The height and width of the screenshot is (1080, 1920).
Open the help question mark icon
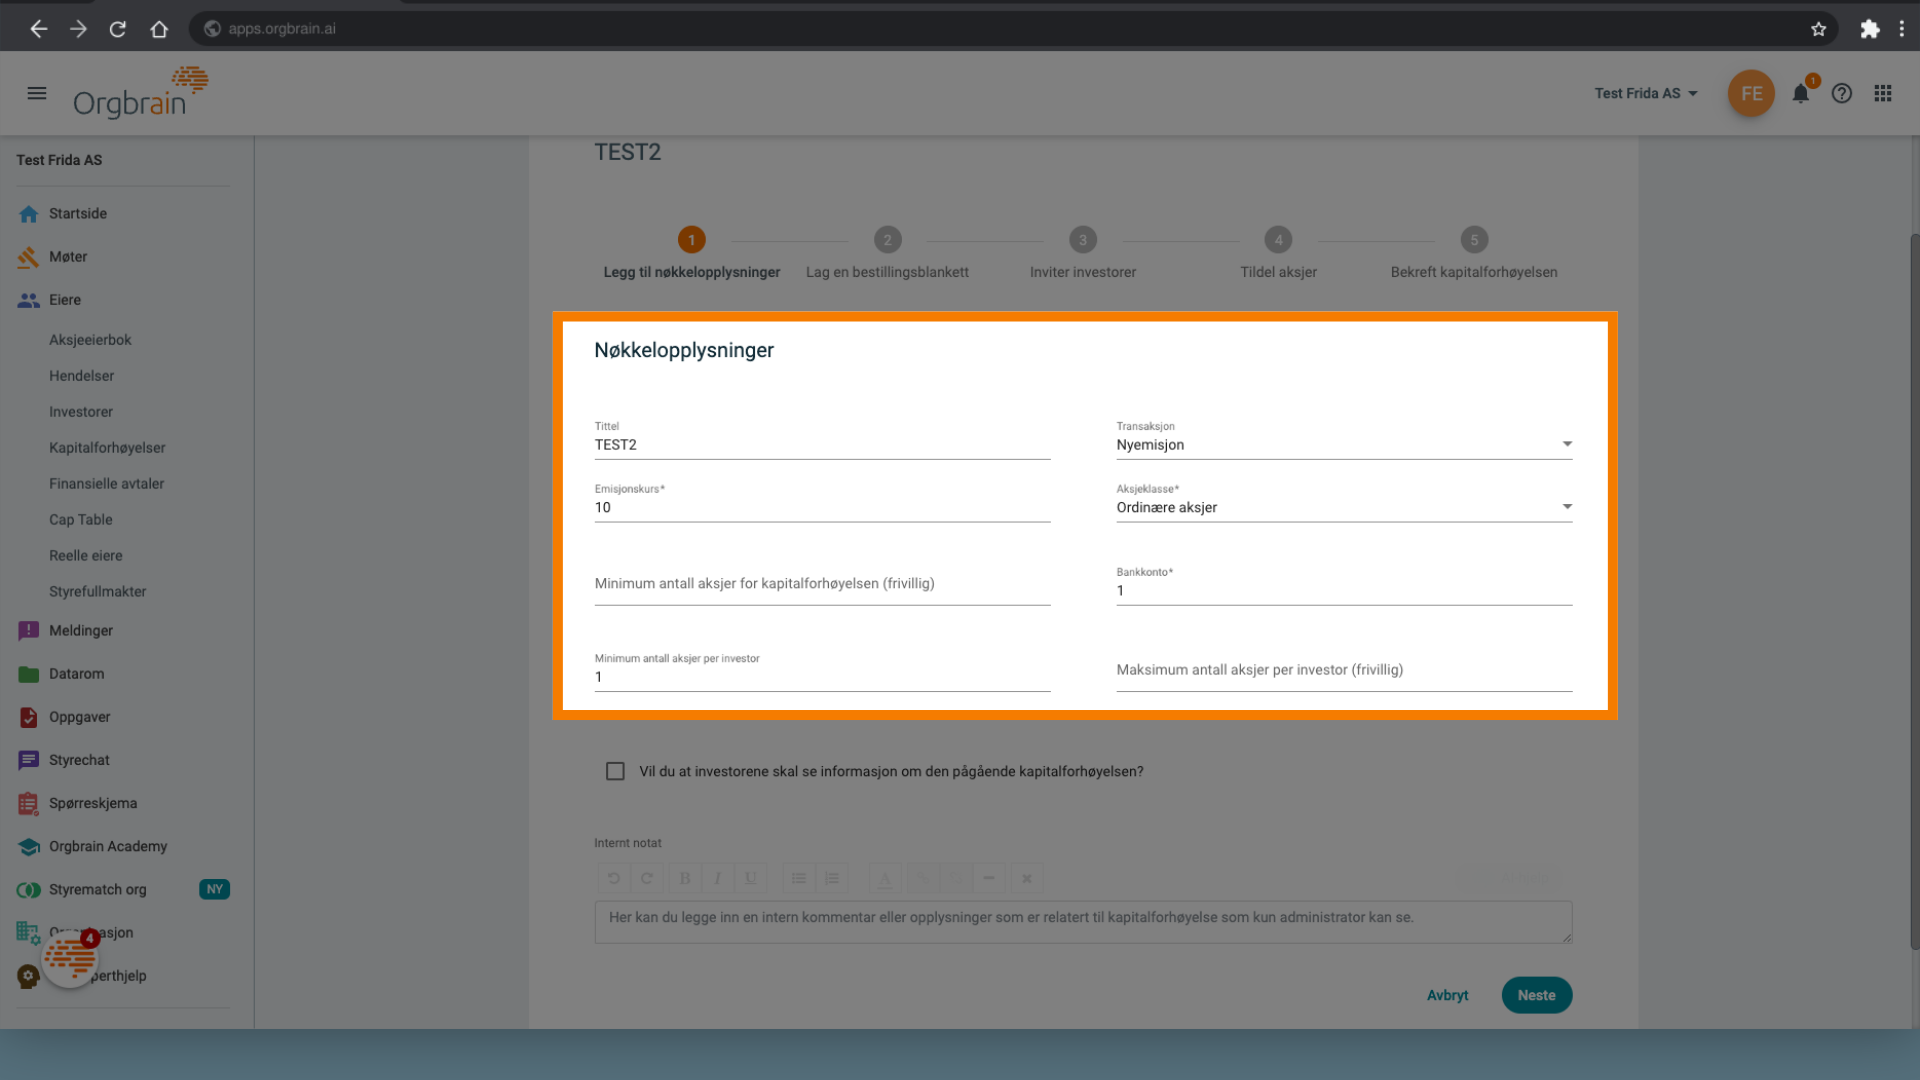[1842, 93]
